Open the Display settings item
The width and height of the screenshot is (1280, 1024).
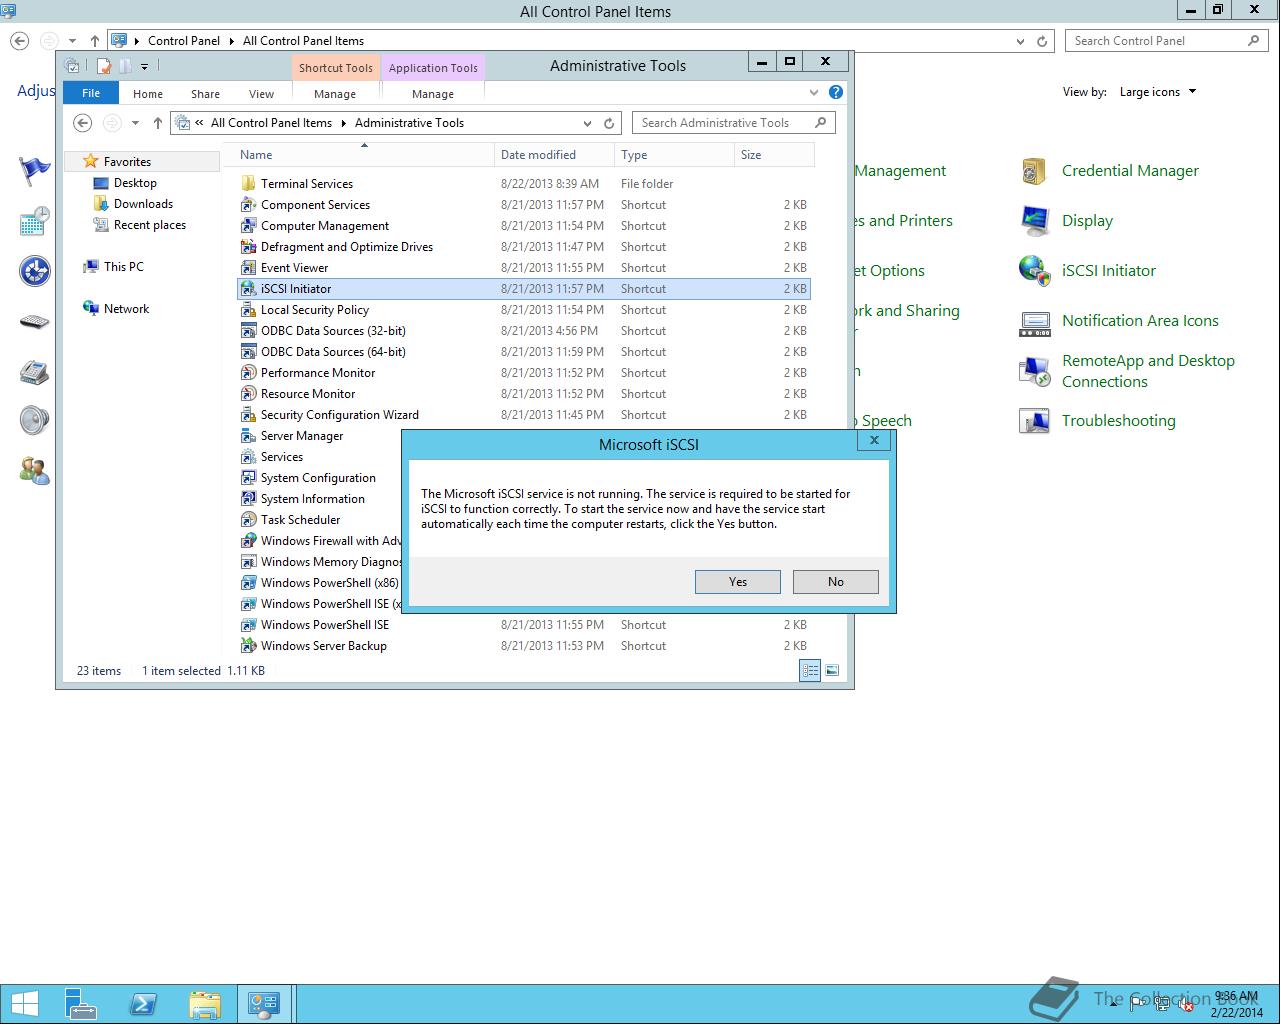(x=1088, y=221)
